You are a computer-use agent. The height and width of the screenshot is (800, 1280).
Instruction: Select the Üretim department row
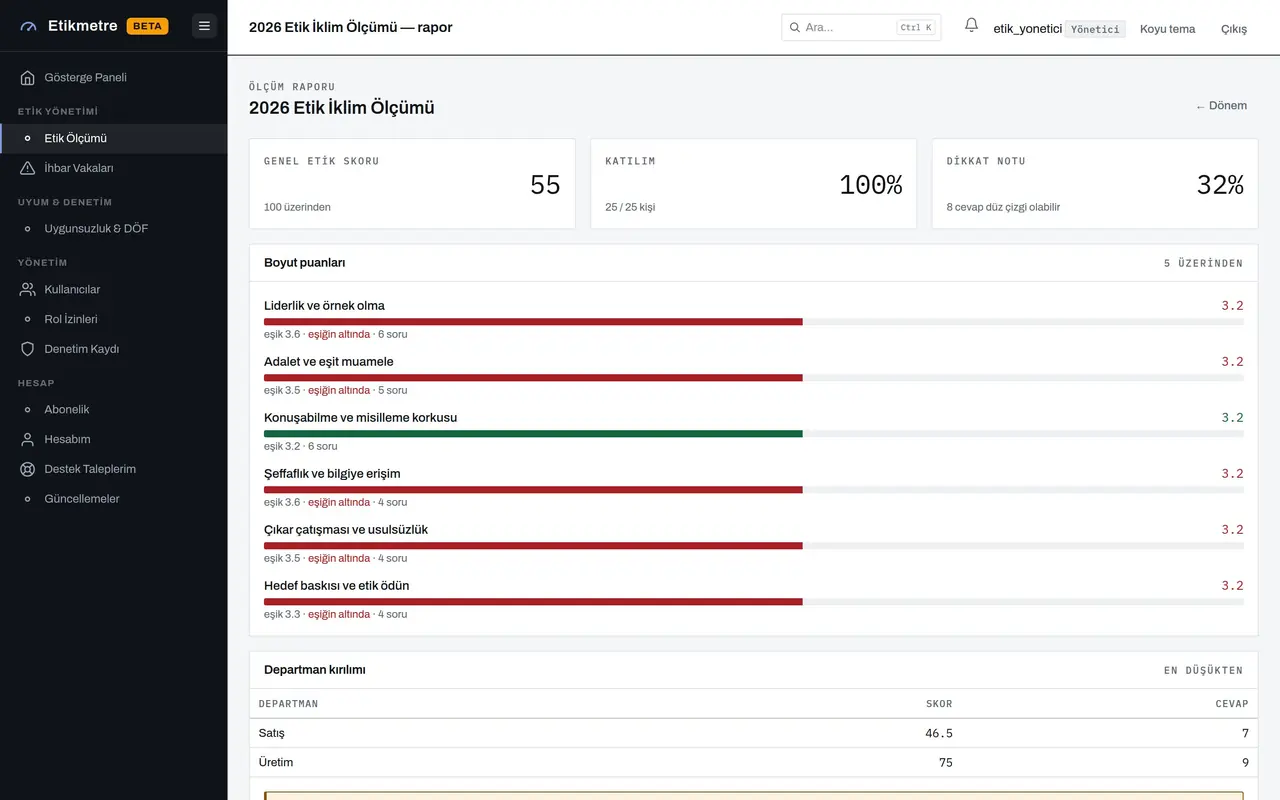pyautogui.click(x=754, y=762)
